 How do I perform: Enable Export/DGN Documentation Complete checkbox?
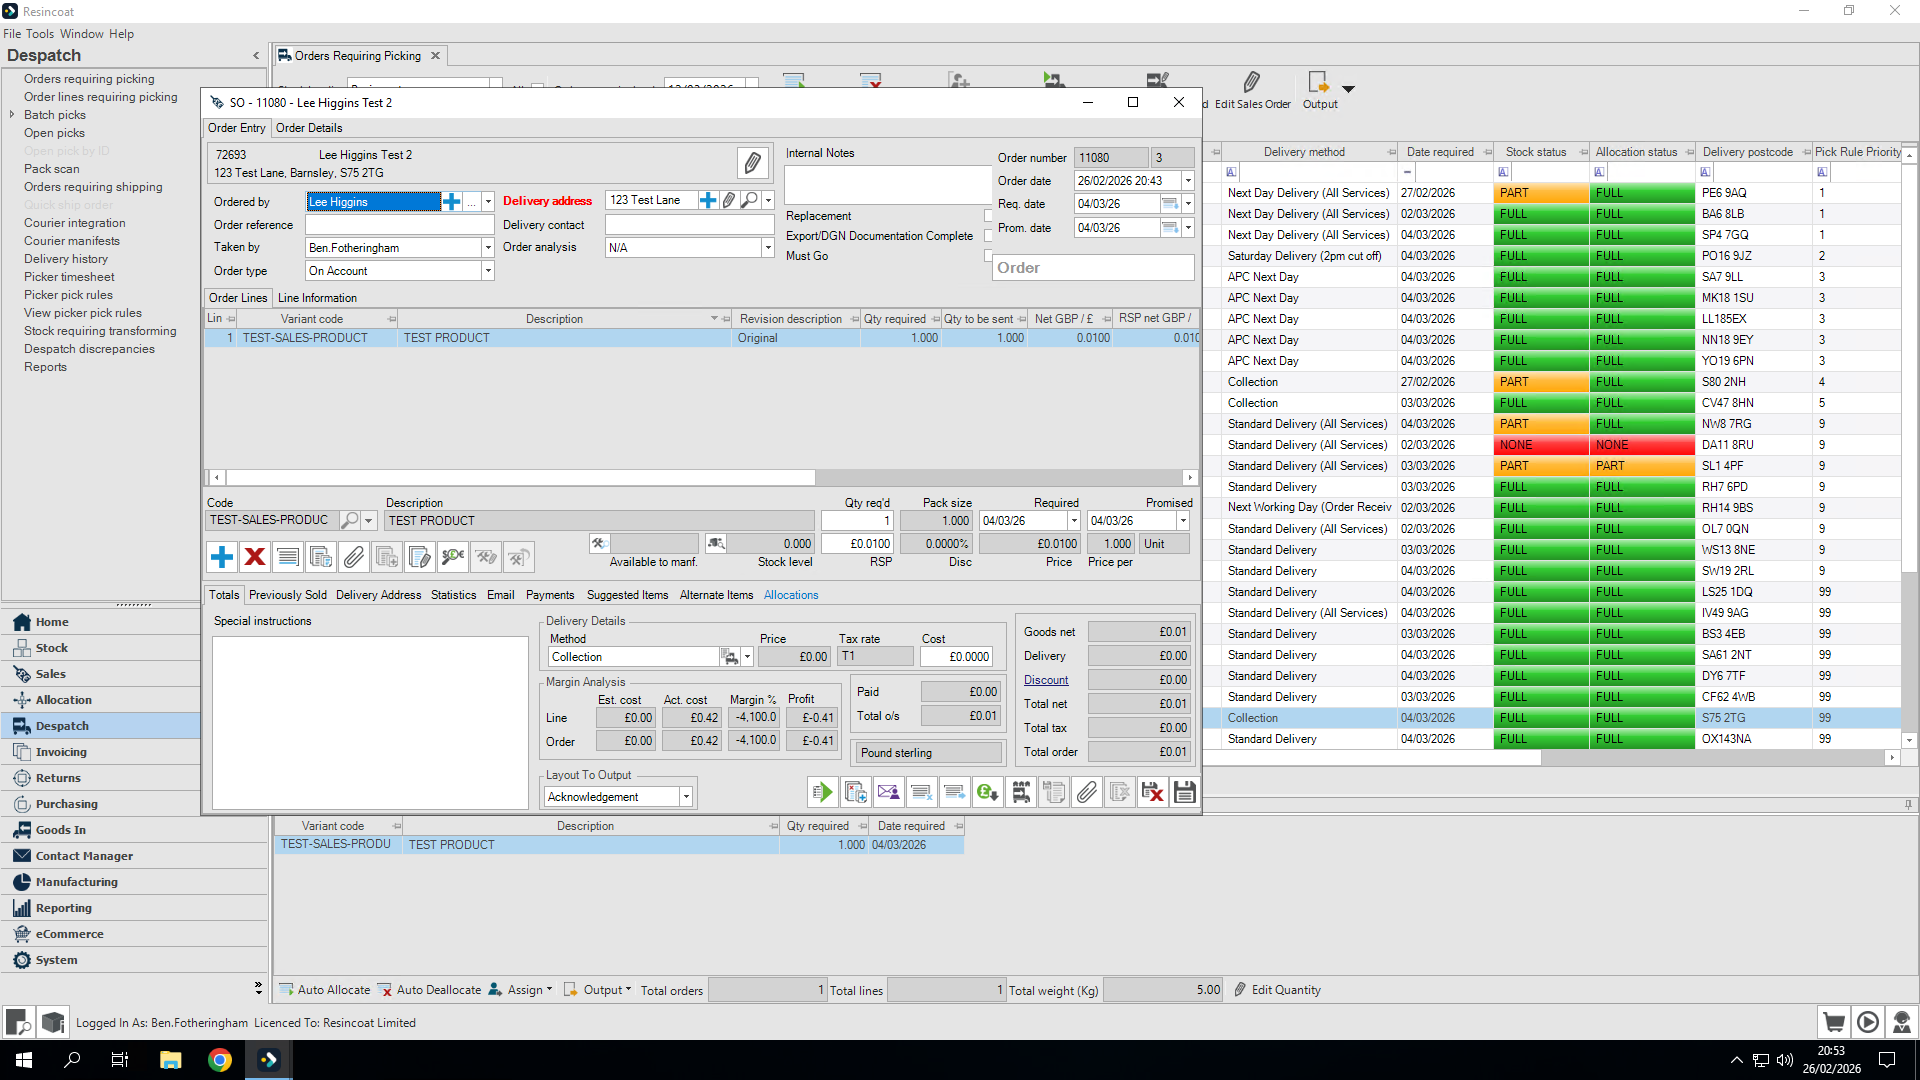[x=988, y=236]
